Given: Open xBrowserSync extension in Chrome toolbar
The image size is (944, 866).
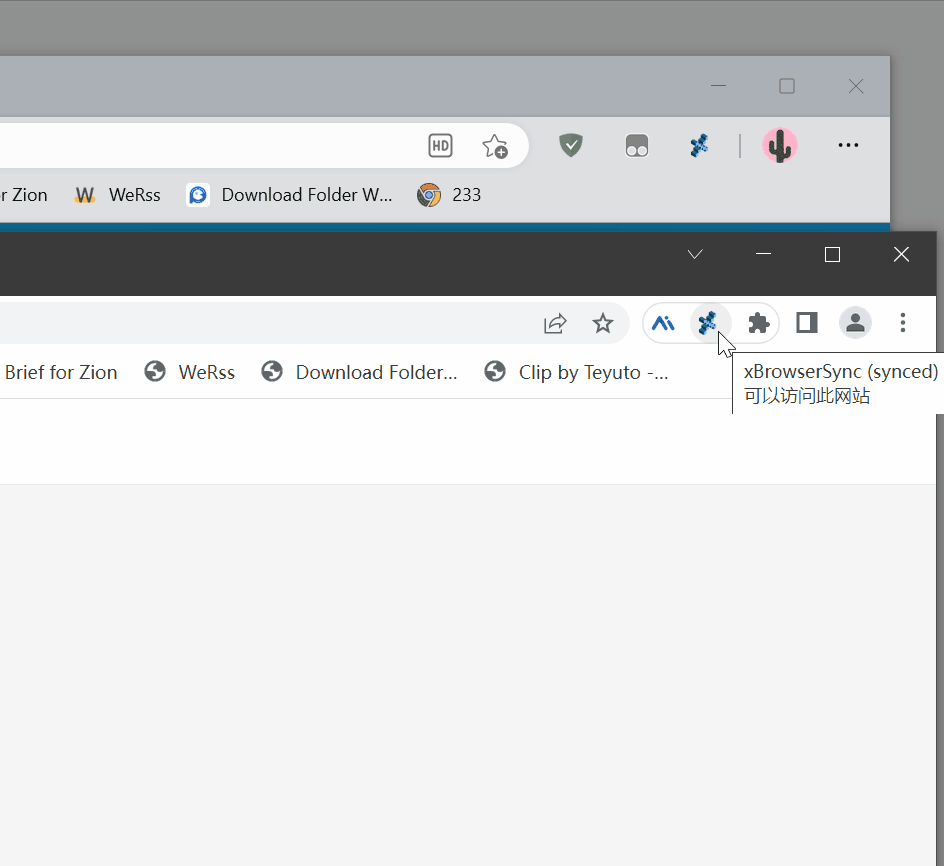Looking at the screenshot, I should coord(709,323).
